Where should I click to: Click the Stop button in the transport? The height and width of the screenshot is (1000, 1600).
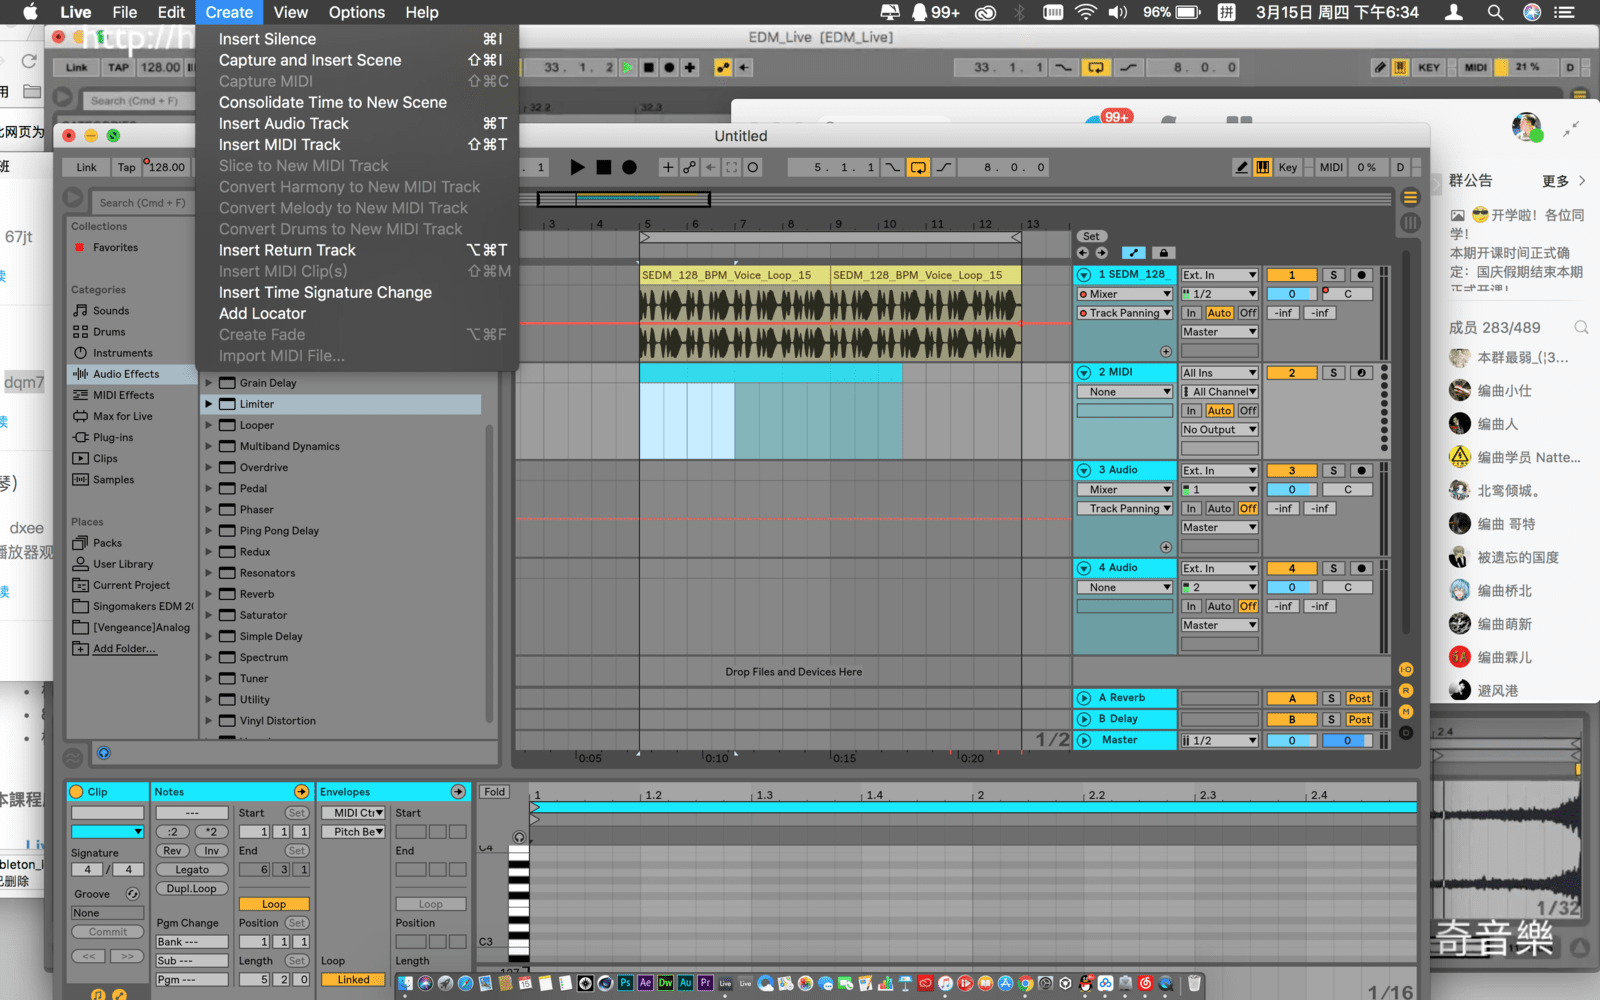[603, 167]
